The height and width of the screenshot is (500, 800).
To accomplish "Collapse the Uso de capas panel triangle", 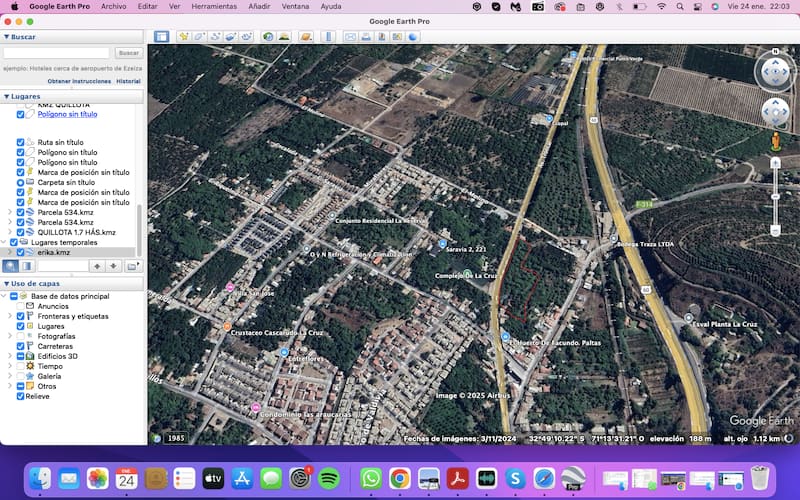I will coord(7,283).
